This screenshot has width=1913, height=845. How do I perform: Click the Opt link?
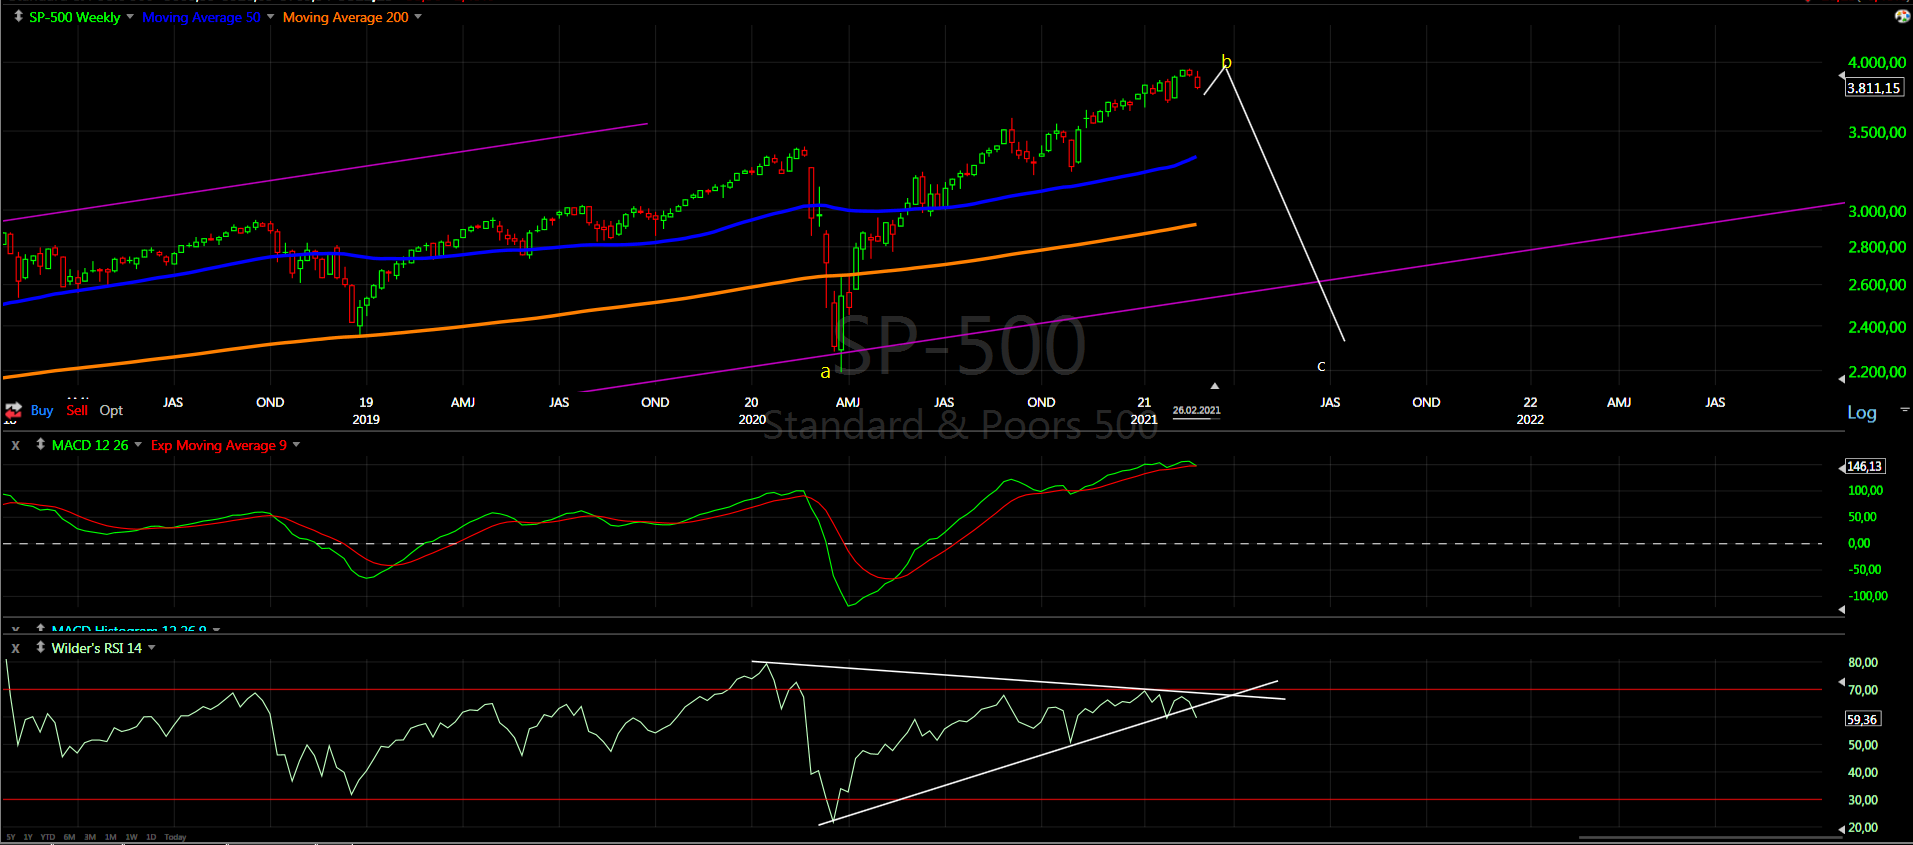pyautogui.click(x=111, y=410)
